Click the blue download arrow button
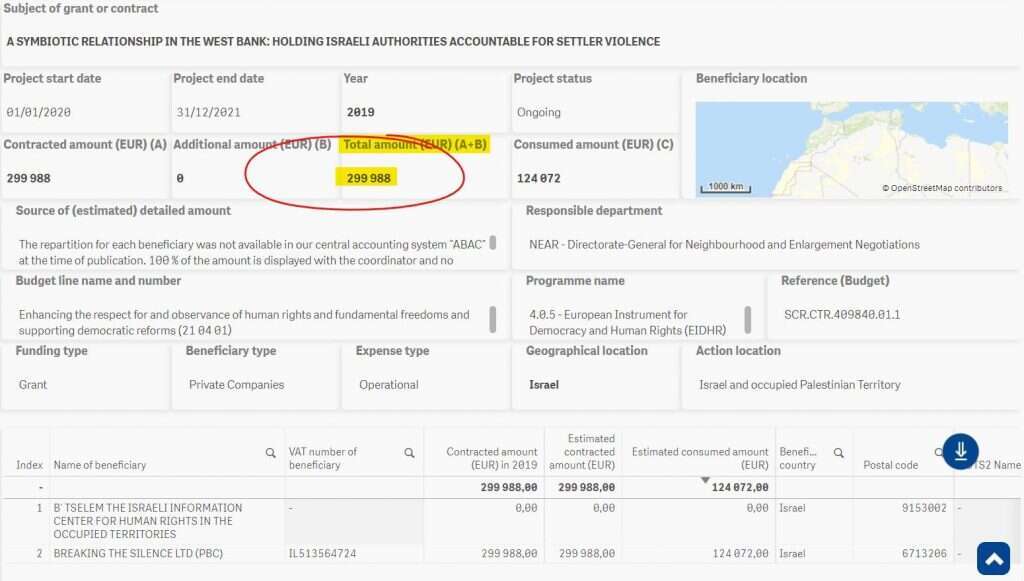The image size is (1024, 581). (x=960, y=451)
